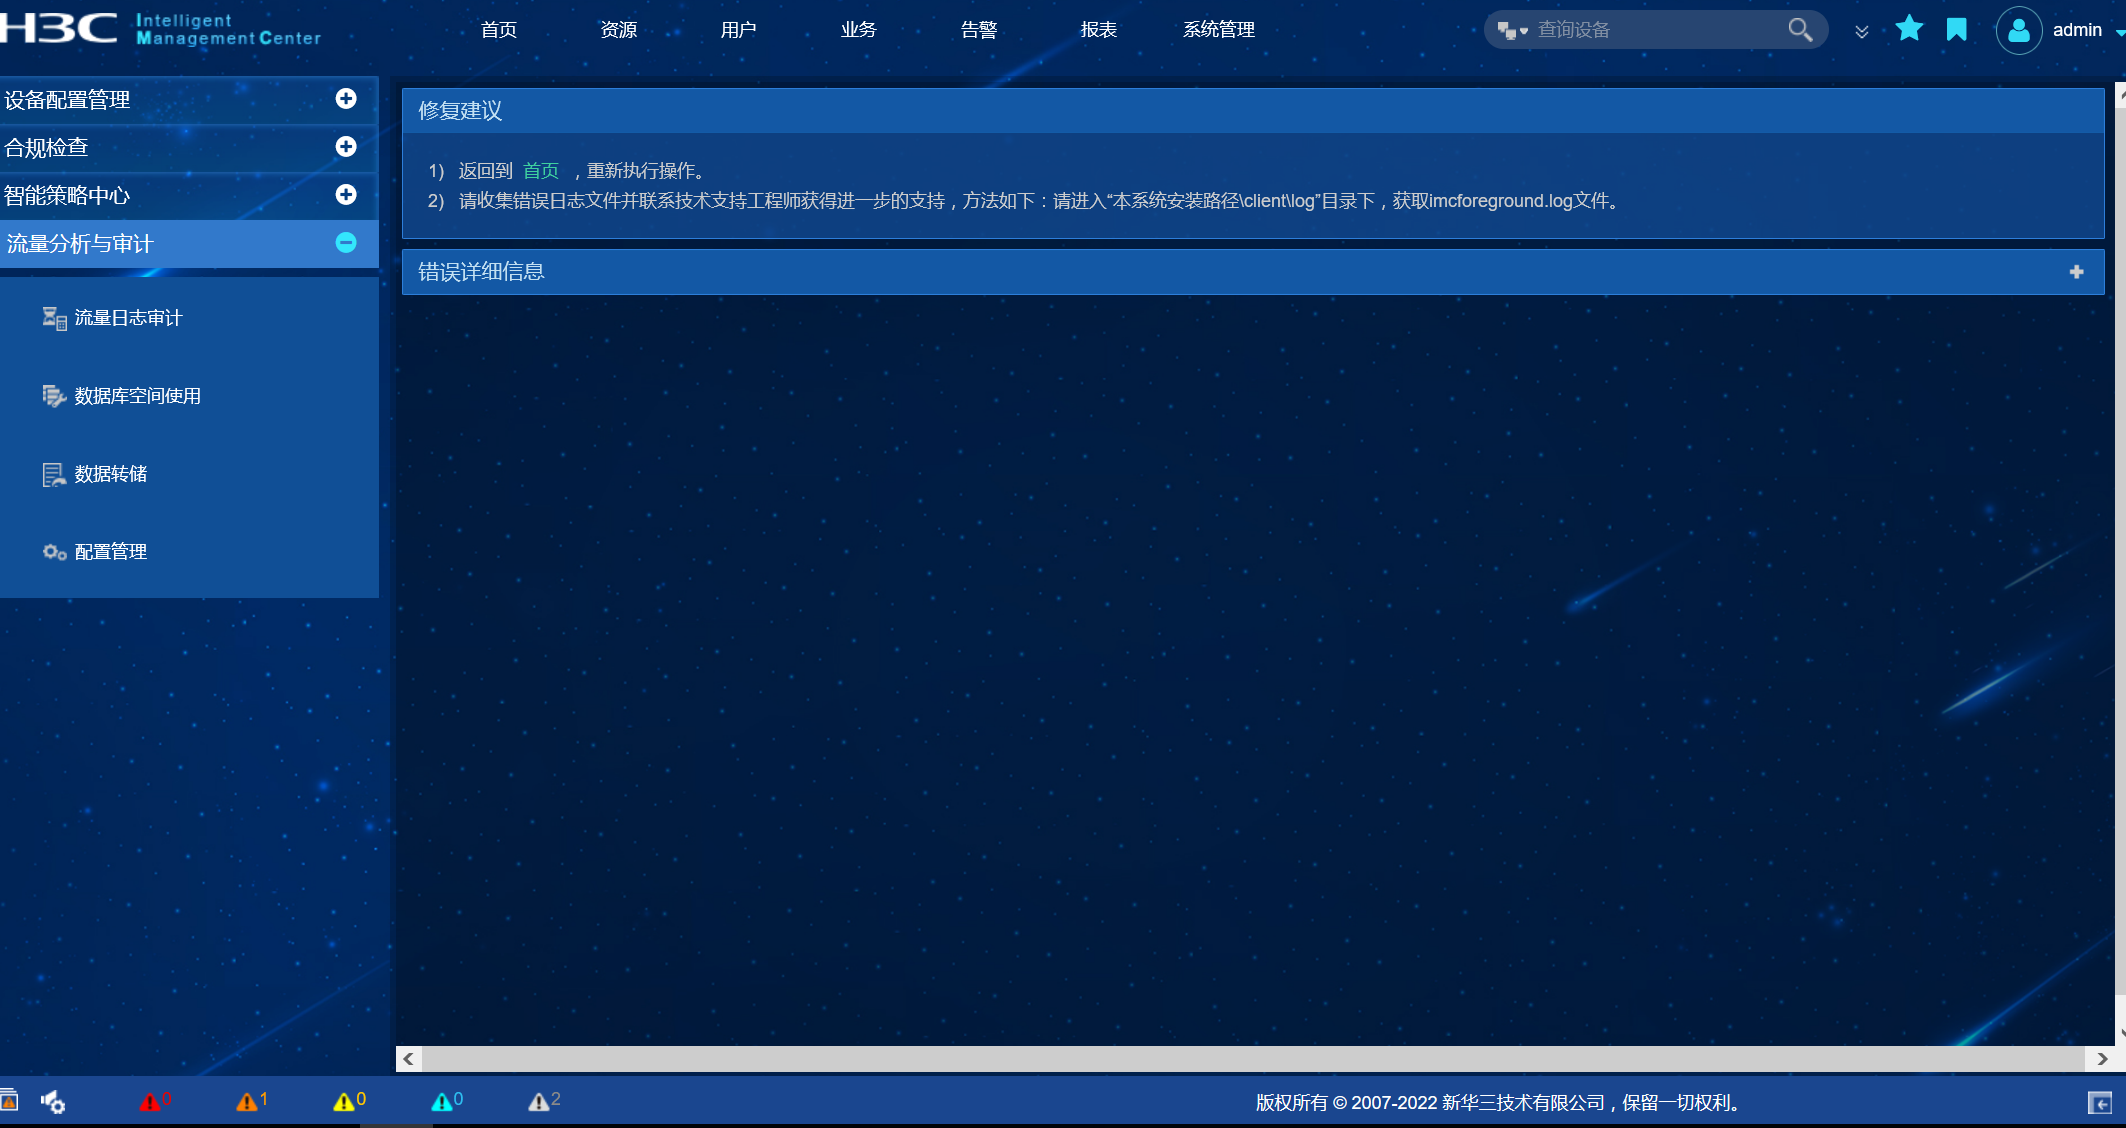This screenshot has width=2126, height=1128.
Task: Open device type dropdown in search box
Action: coord(1512,31)
